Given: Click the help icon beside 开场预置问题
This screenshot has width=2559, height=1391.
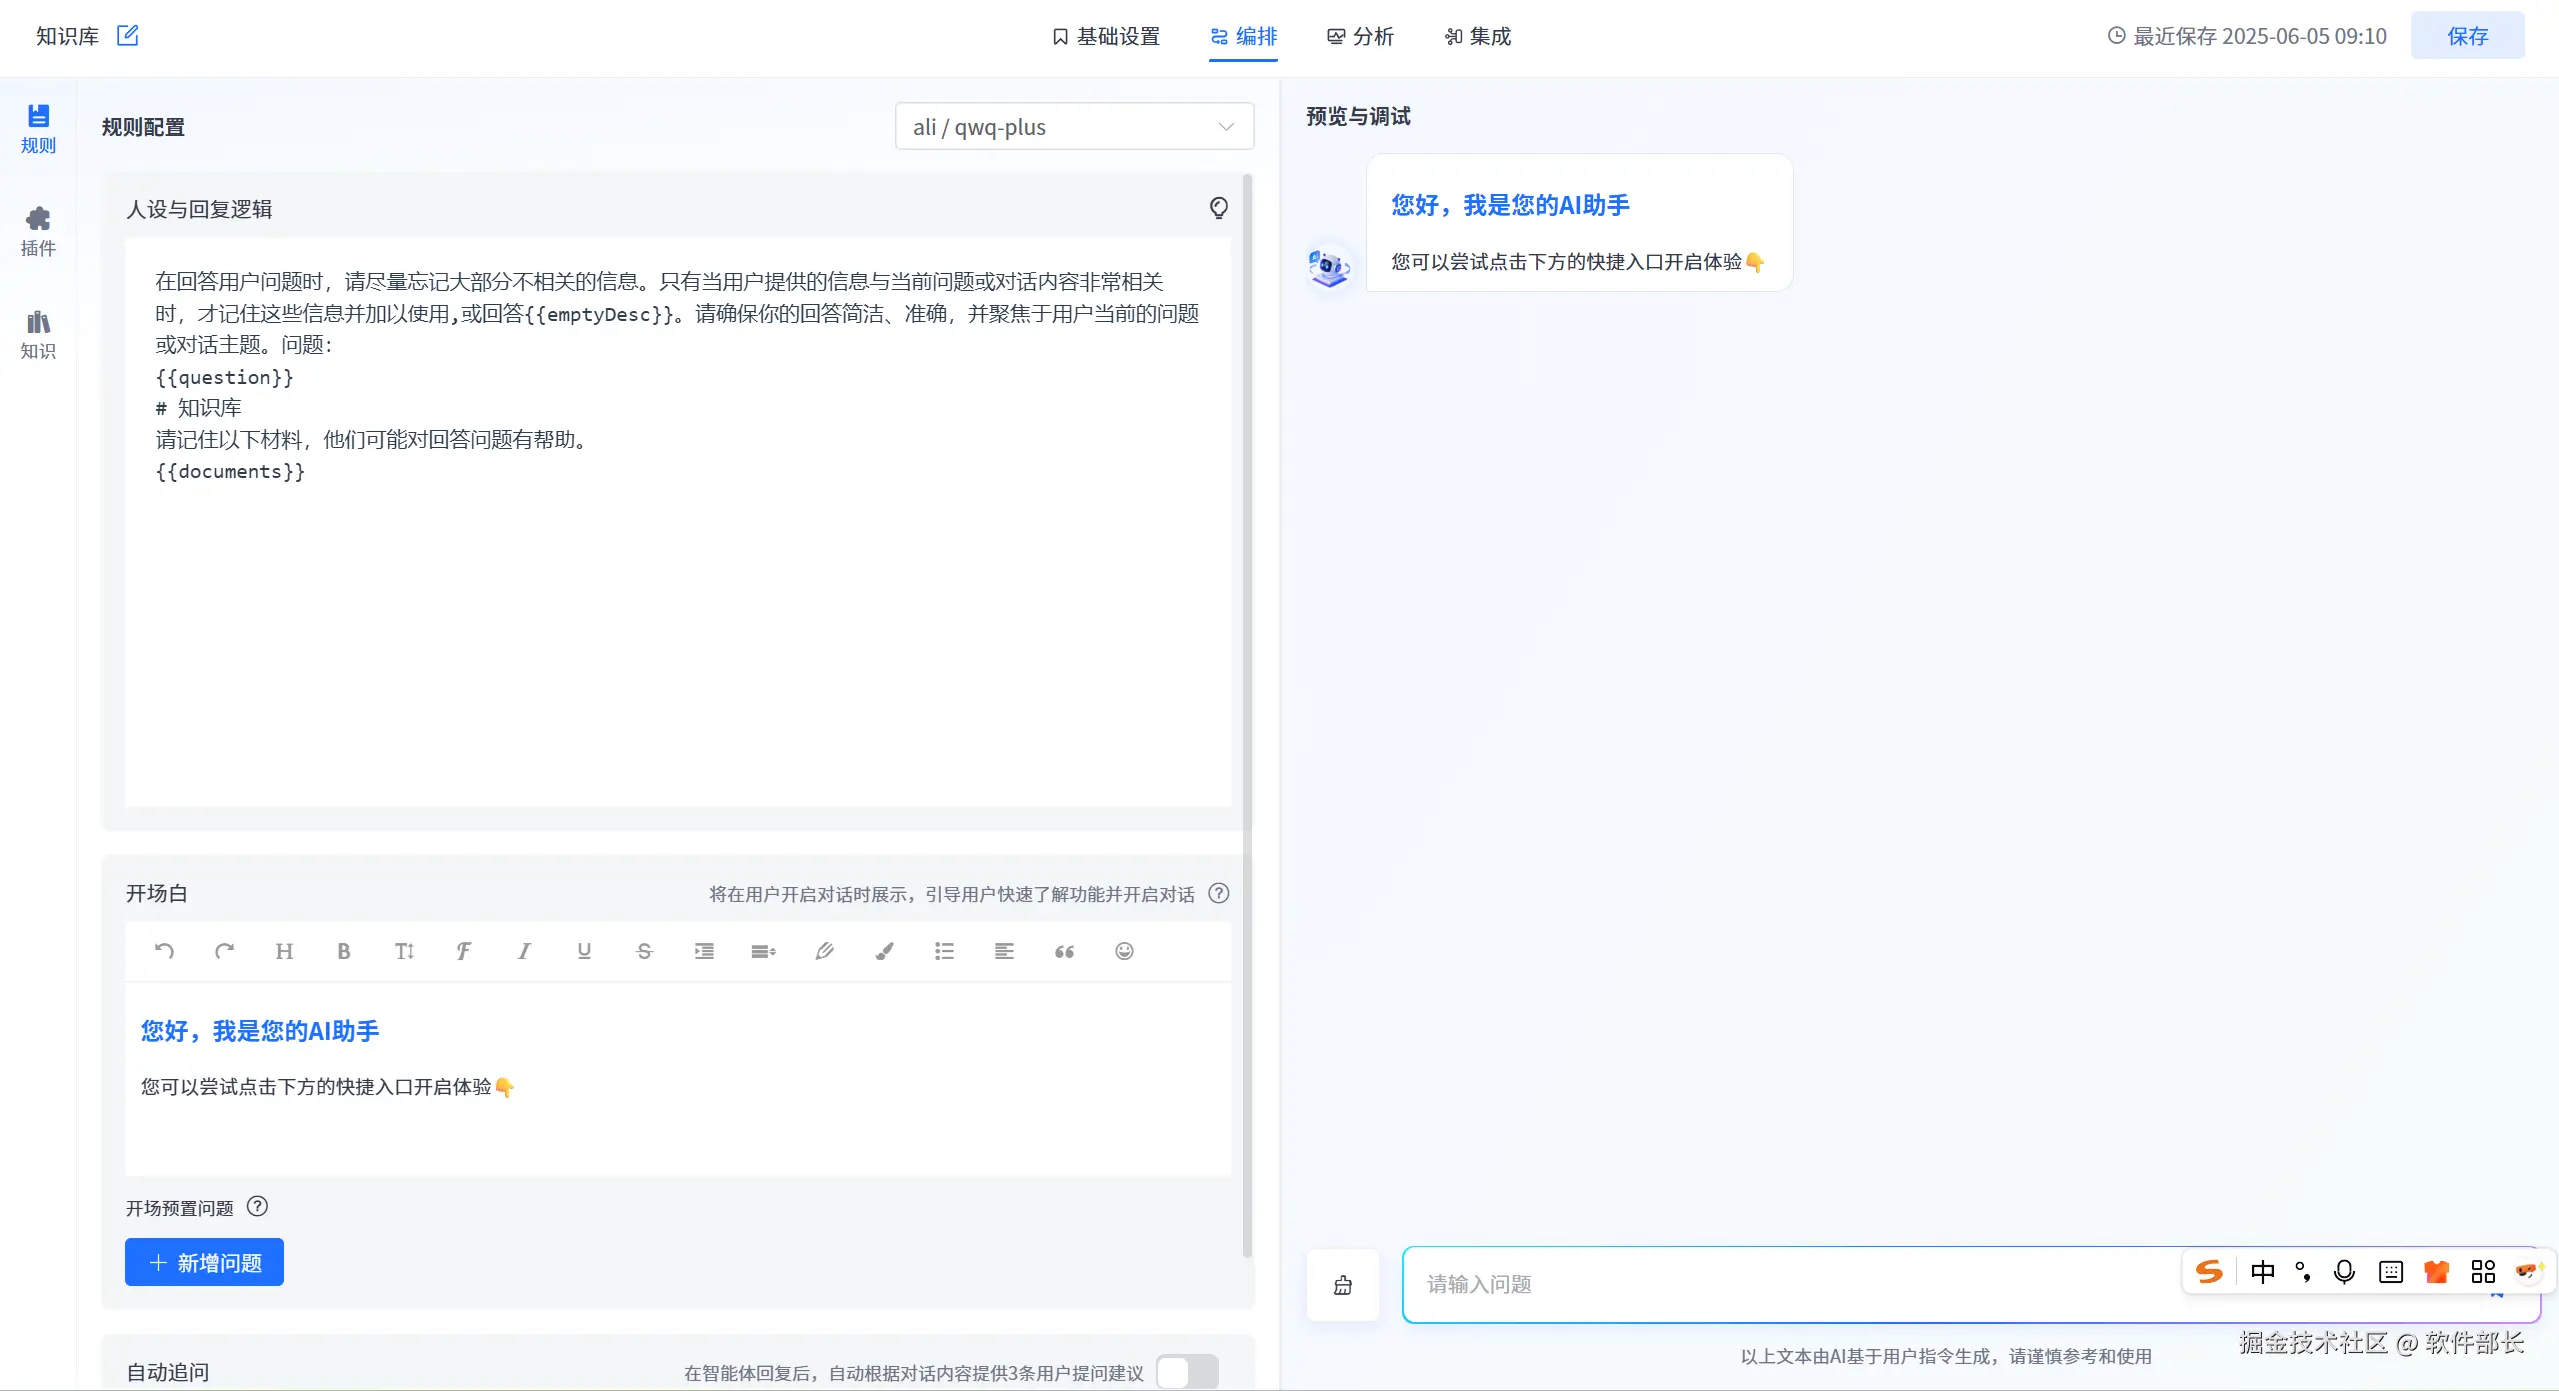Looking at the screenshot, I should [257, 1207].
